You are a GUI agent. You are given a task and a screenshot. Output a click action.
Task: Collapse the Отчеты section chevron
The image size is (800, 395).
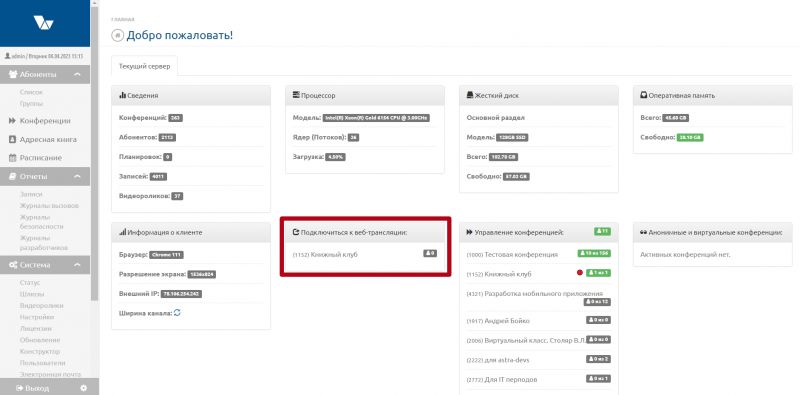(x=78, y=177)
